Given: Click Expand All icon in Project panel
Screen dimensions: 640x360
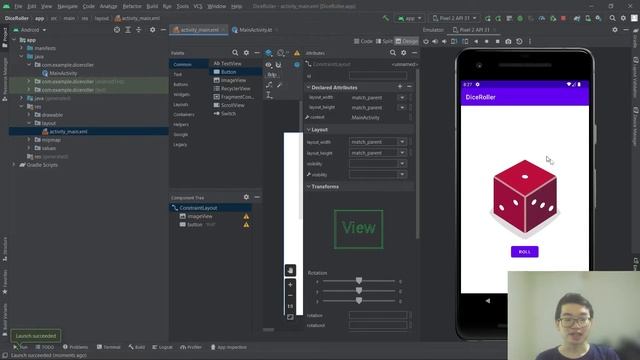Looking at the screenshot, I should pyautogui.click(x=128, y=30).
